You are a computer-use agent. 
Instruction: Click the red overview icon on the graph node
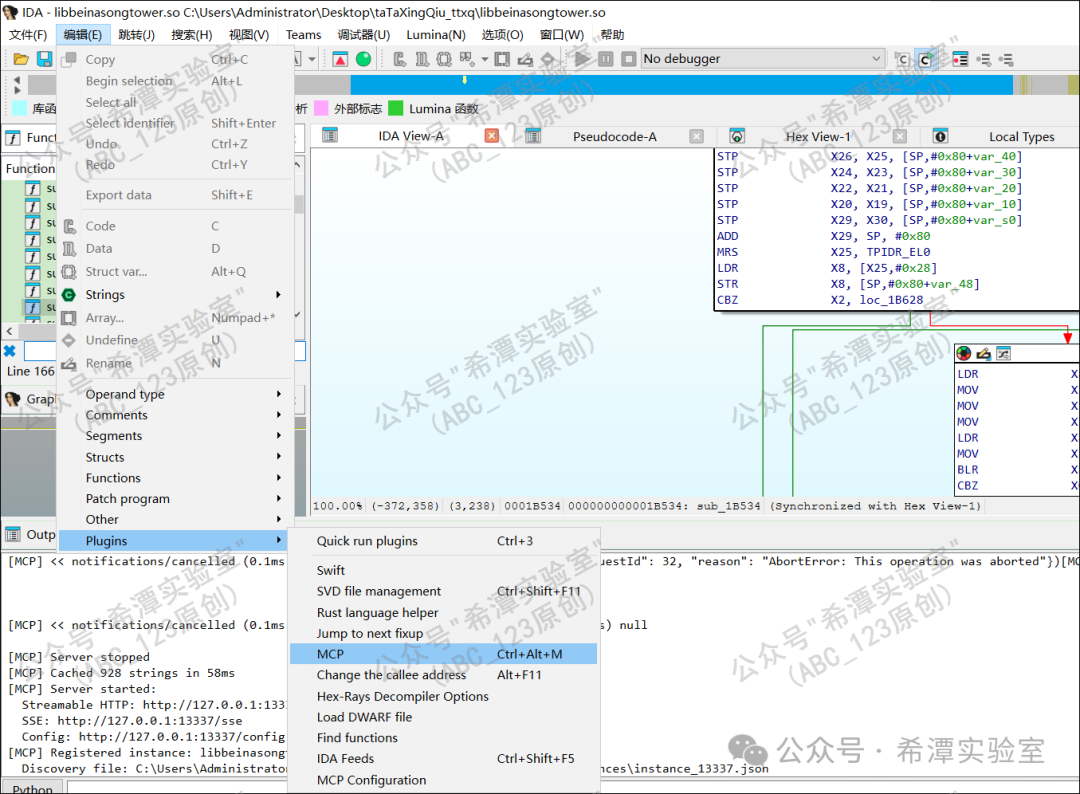tap(963, 353)
